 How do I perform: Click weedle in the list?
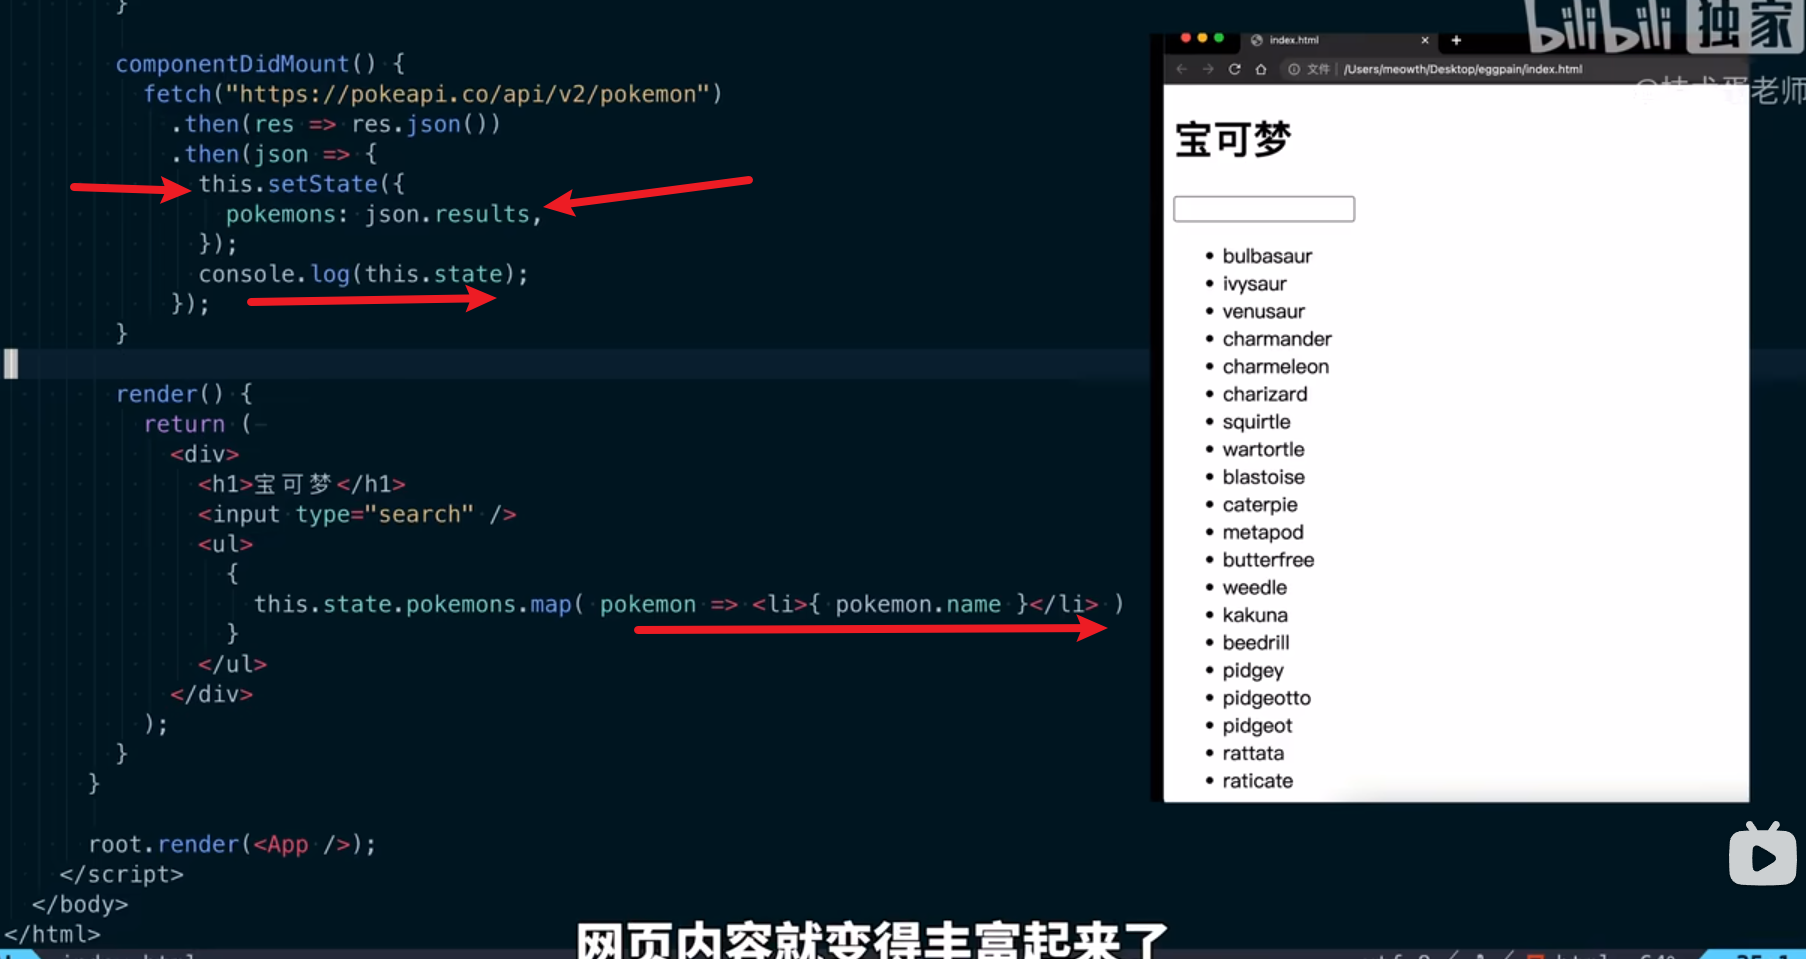pyautogui.click(x=1254, y=587)
